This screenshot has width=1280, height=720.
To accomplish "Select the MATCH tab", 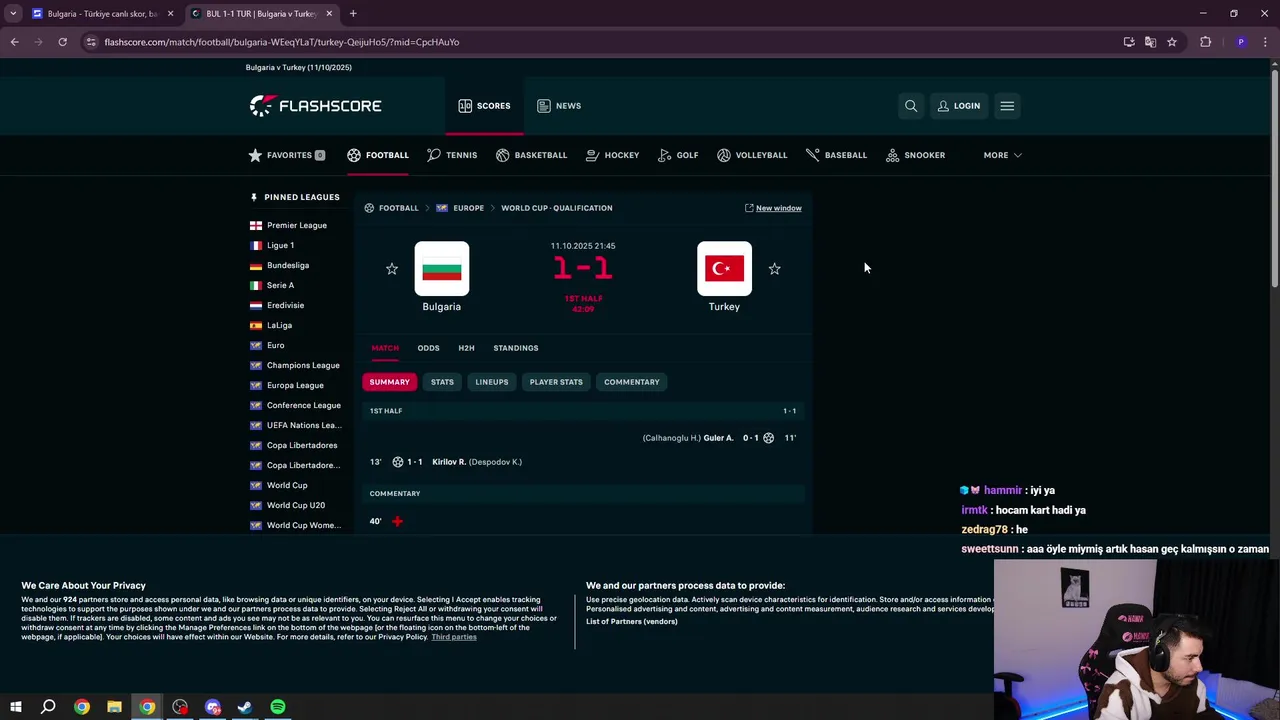I will [385, 348].
